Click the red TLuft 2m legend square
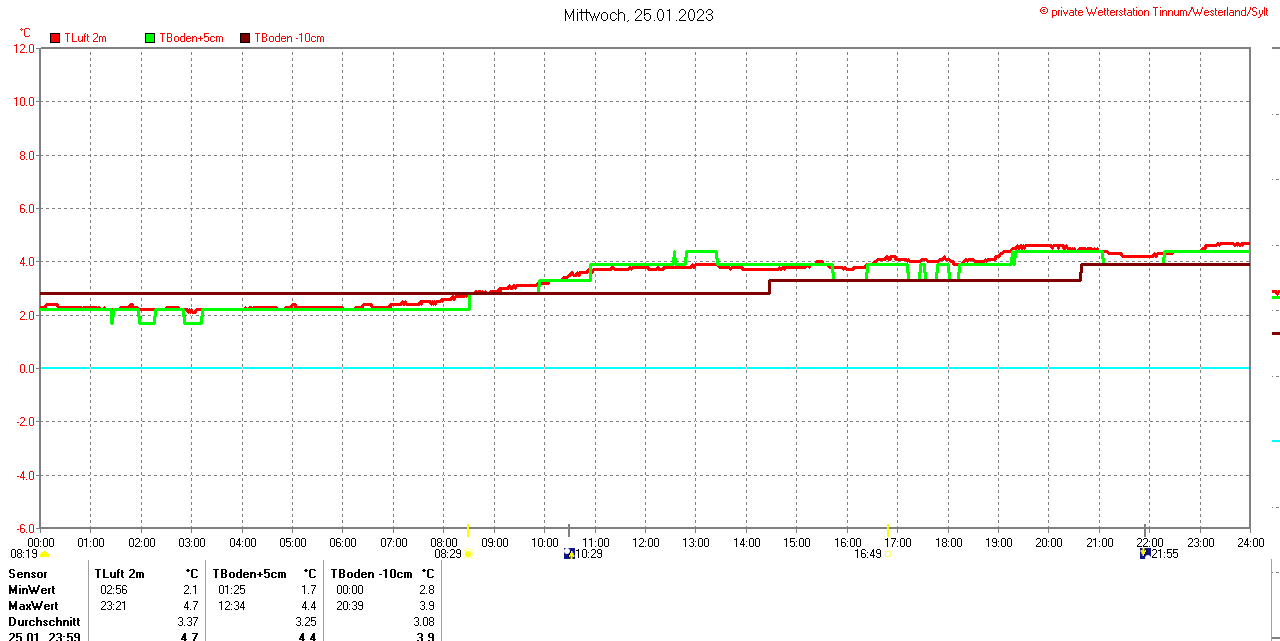The height and width of the screenshot is (641, 1280). [x=55, y=38]
